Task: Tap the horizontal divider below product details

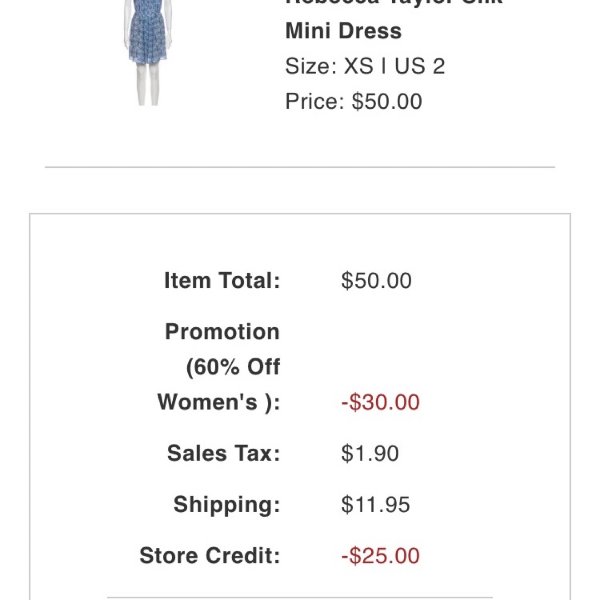Action: [x=300, y=167]
